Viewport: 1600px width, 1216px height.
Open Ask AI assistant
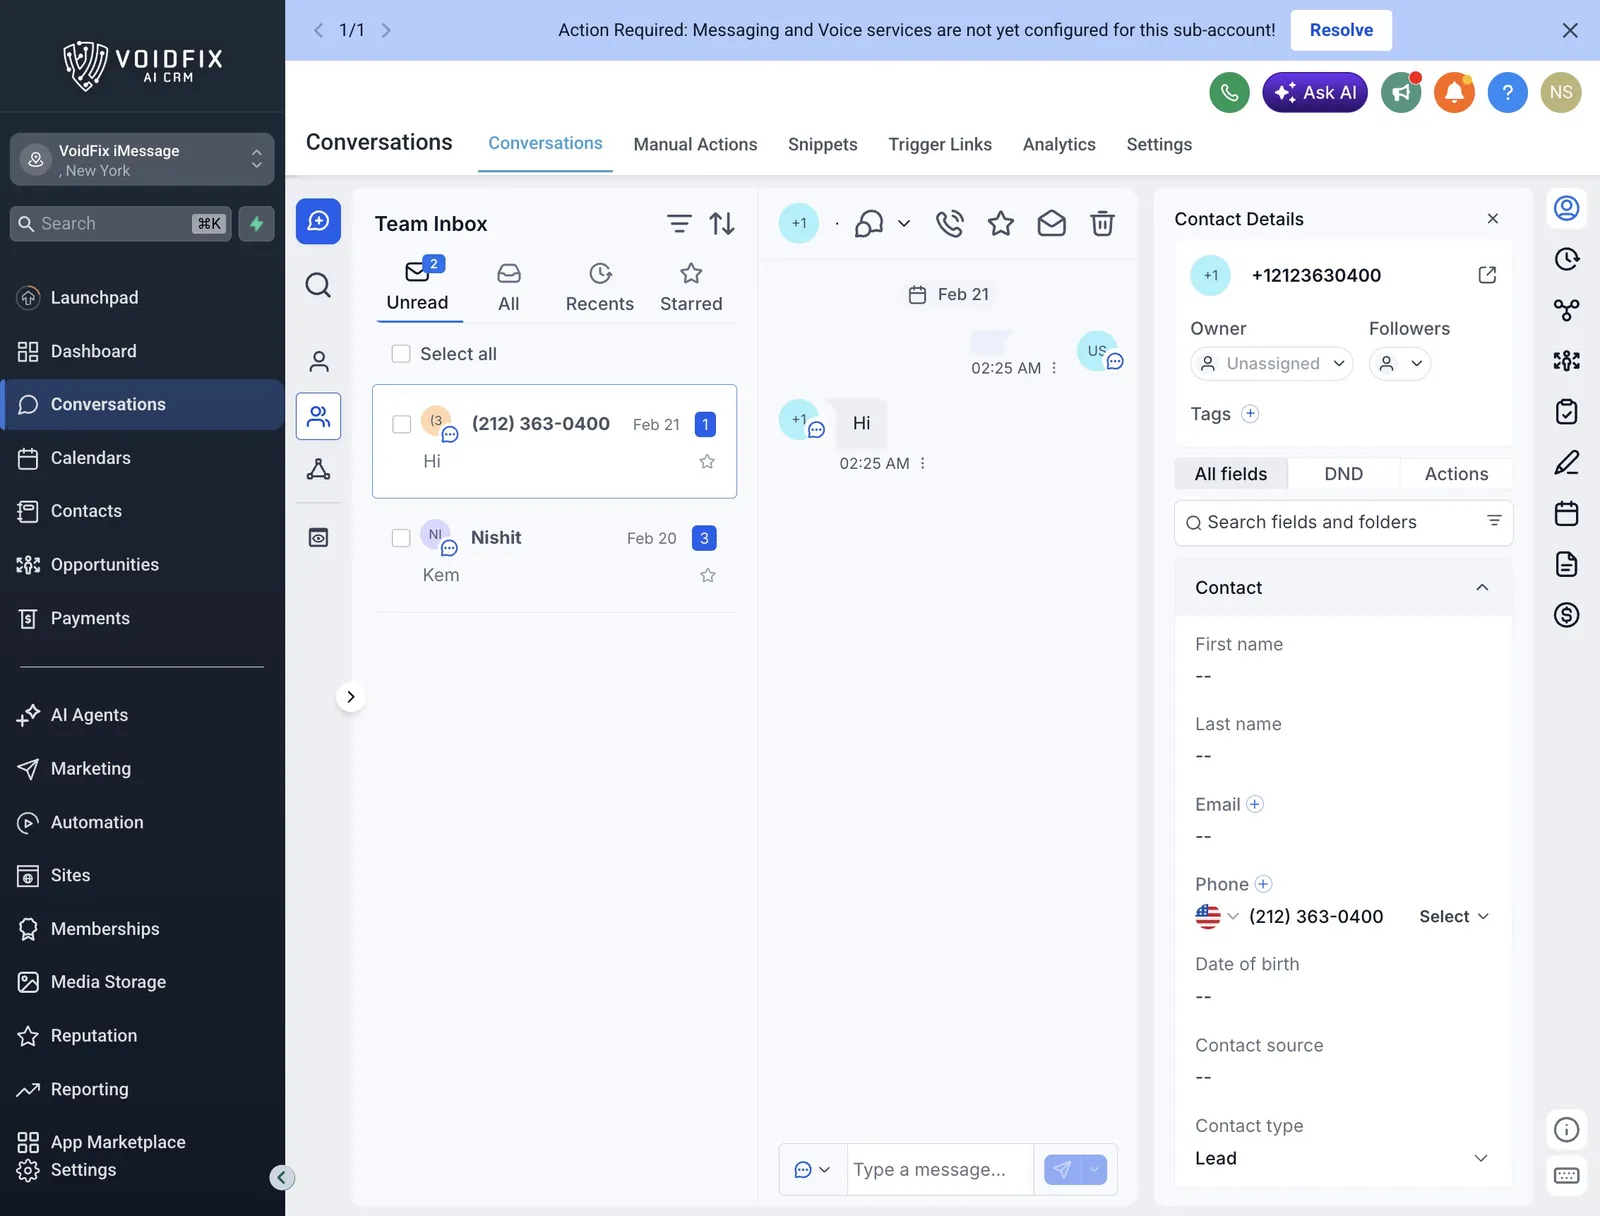click(x=1315, y=93)
